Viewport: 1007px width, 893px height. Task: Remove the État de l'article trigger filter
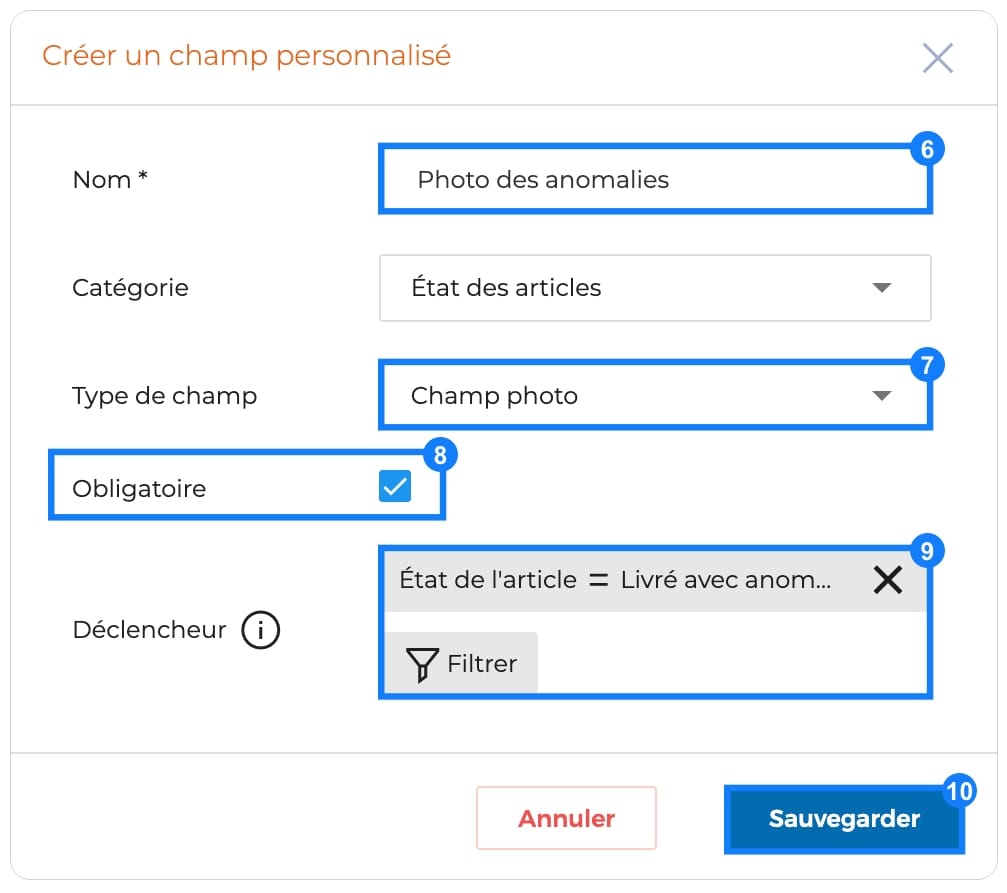pos(888,580)
